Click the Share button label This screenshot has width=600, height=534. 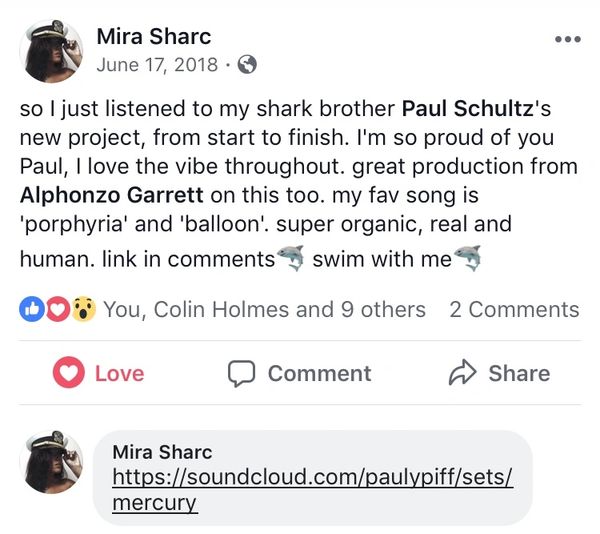point(519,373)
